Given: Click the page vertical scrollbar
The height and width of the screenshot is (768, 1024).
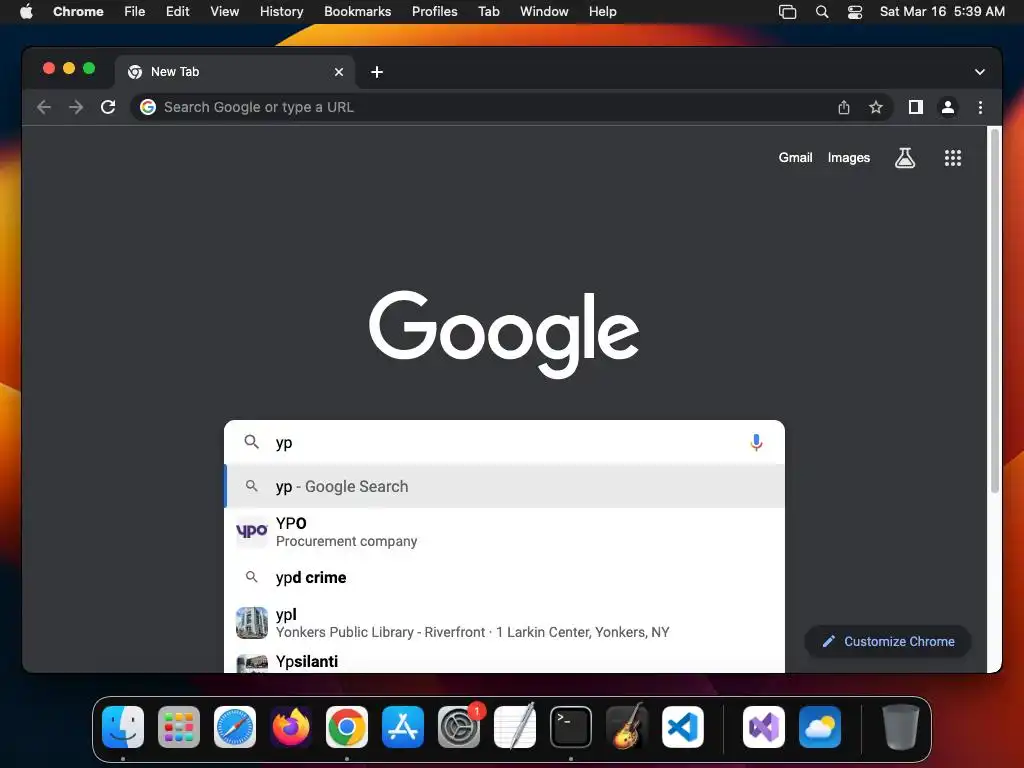Looking at the screenshot, I should pos(995,312).
